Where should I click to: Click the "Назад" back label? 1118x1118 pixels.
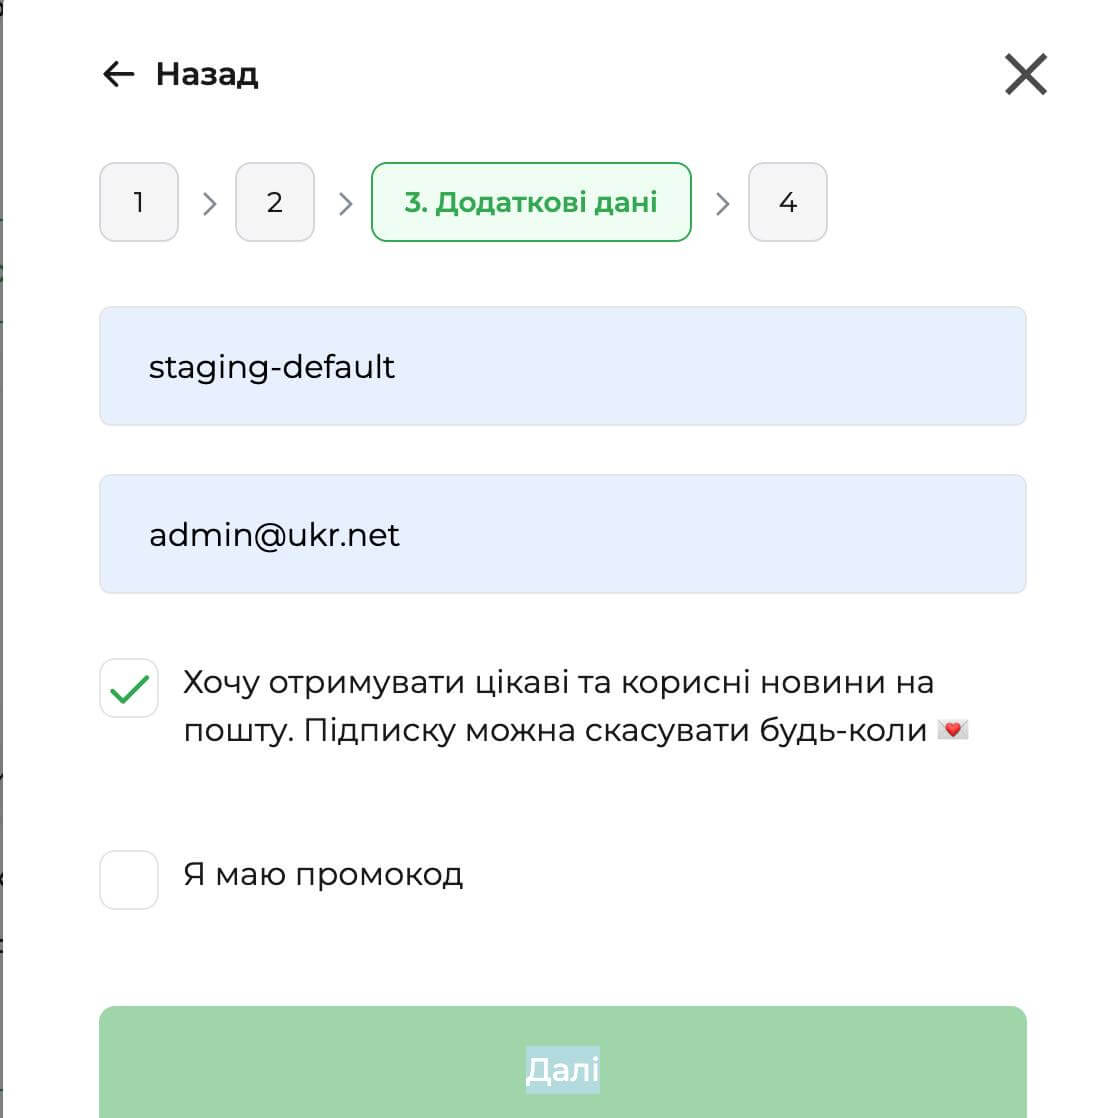pos(207,74)
